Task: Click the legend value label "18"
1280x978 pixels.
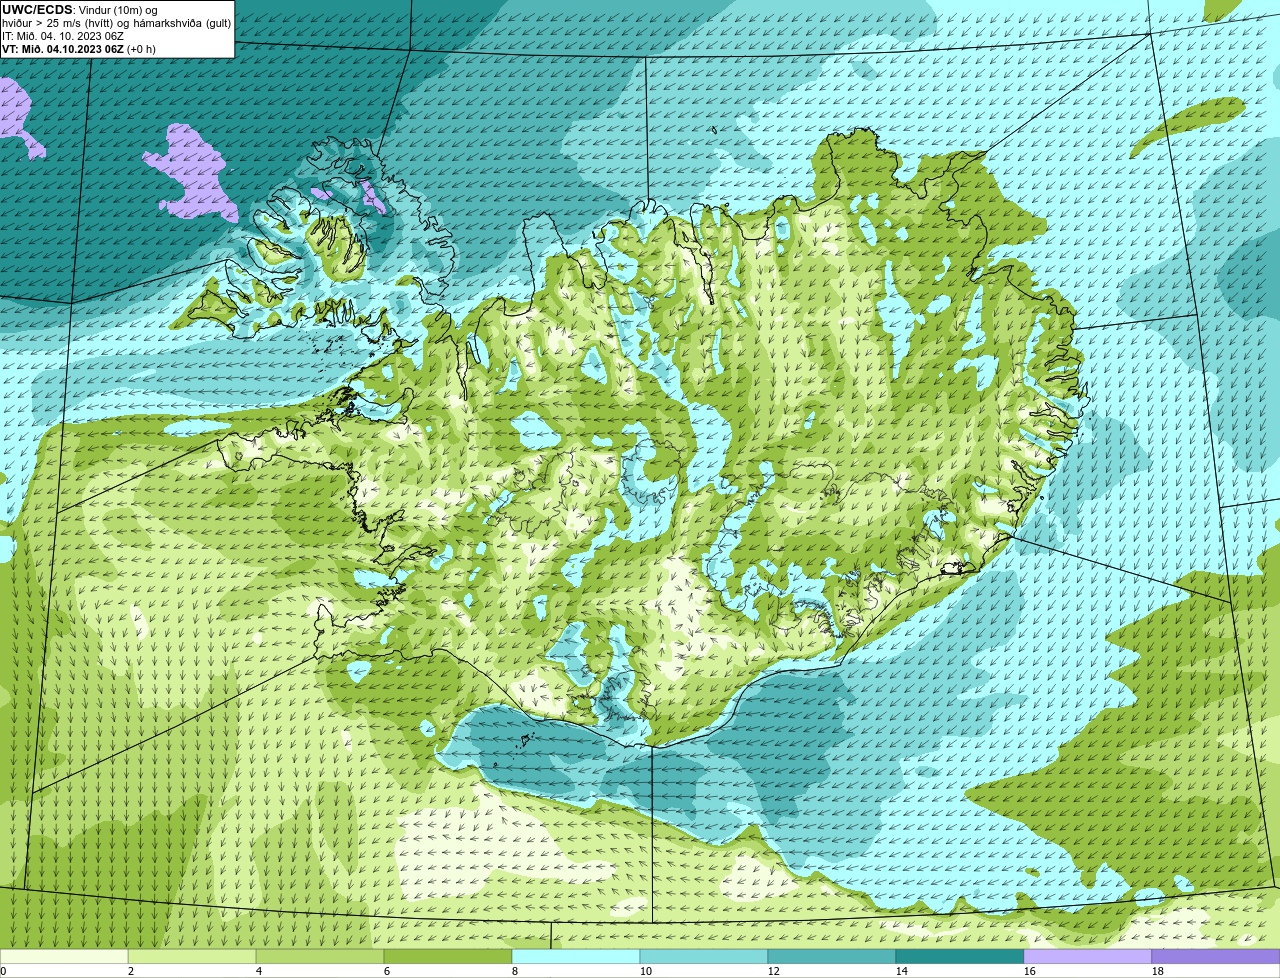Action: pyautogui.click(x=1158, y=971)
